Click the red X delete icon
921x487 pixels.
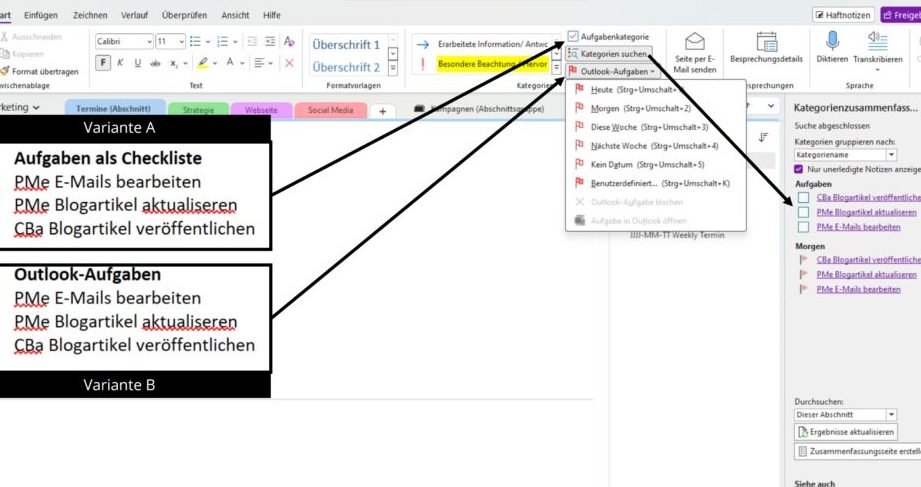(289, 63)
